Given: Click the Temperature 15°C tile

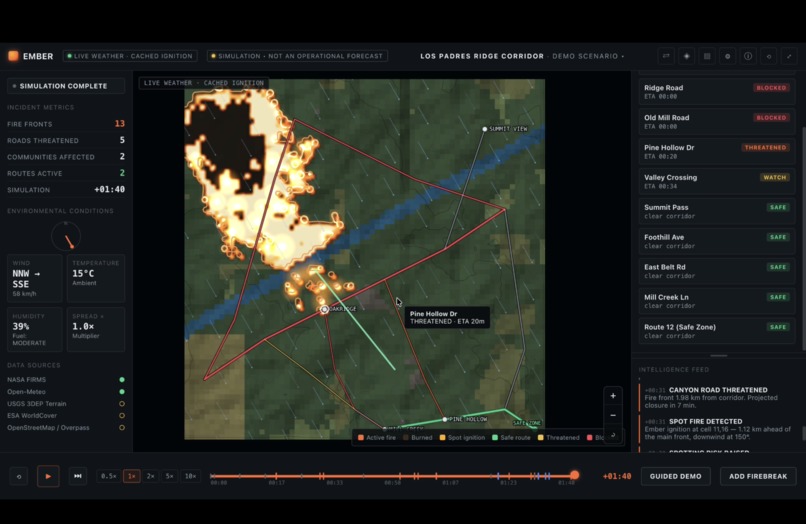Looking at the screenshot, I should 96,278.
